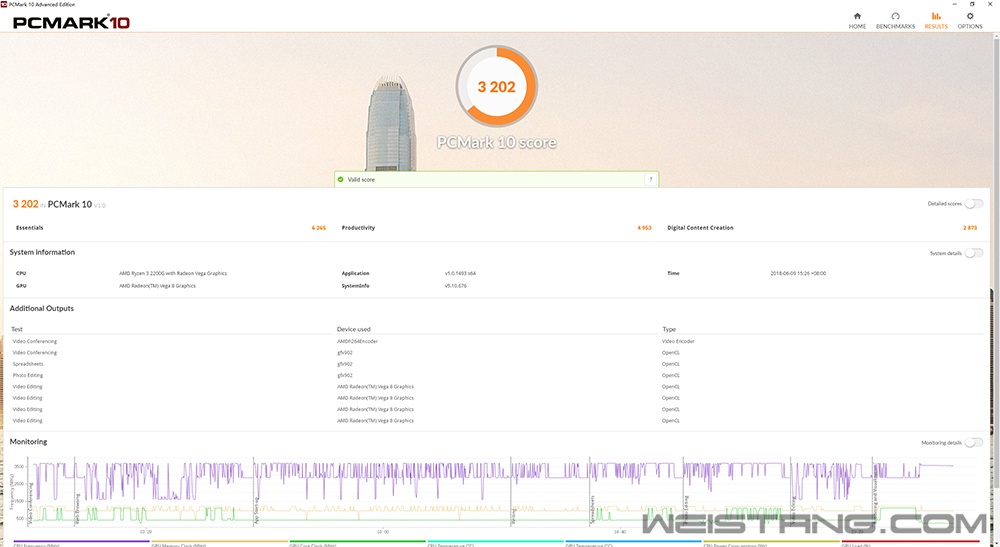Toggle the Detailed scores switch
Screen dimensions: 1000x547
(973, 204)
